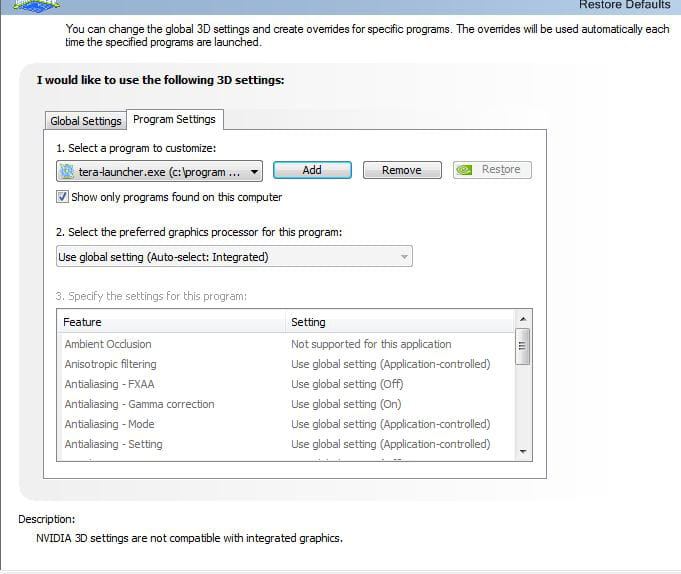The height and width of the screenshot is (574, 681).
Task: Click the 'Use global setting (Off)' value
Action: tap(347, 384)
